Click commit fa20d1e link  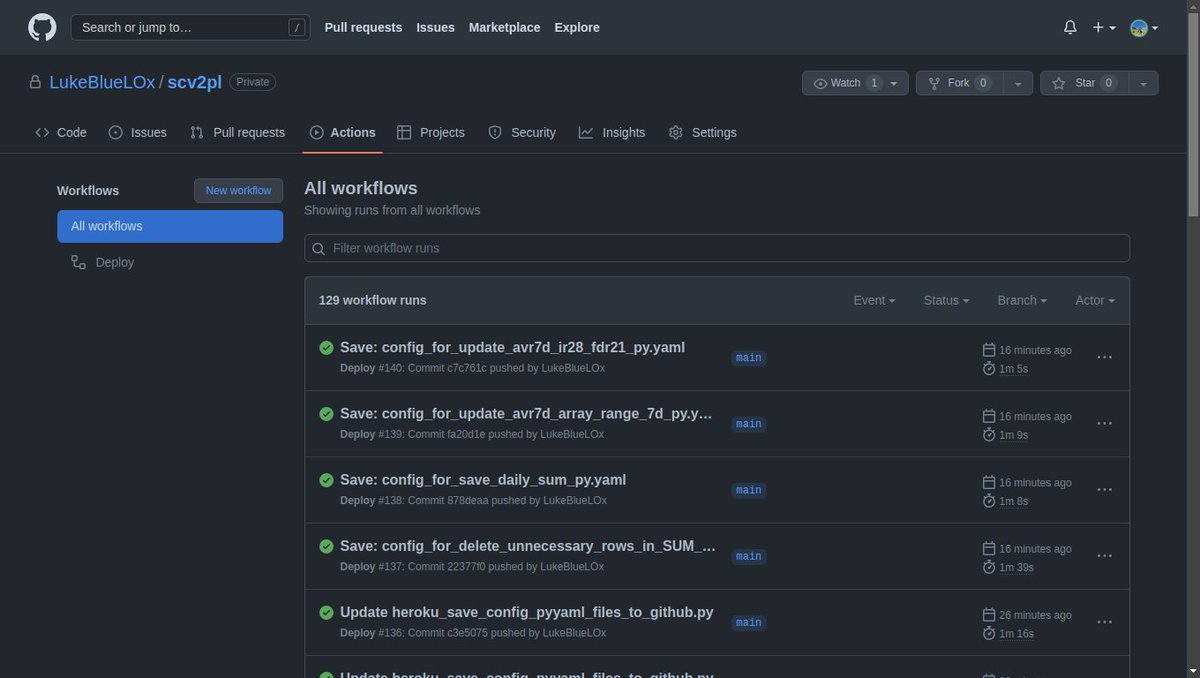pos(465,434)
